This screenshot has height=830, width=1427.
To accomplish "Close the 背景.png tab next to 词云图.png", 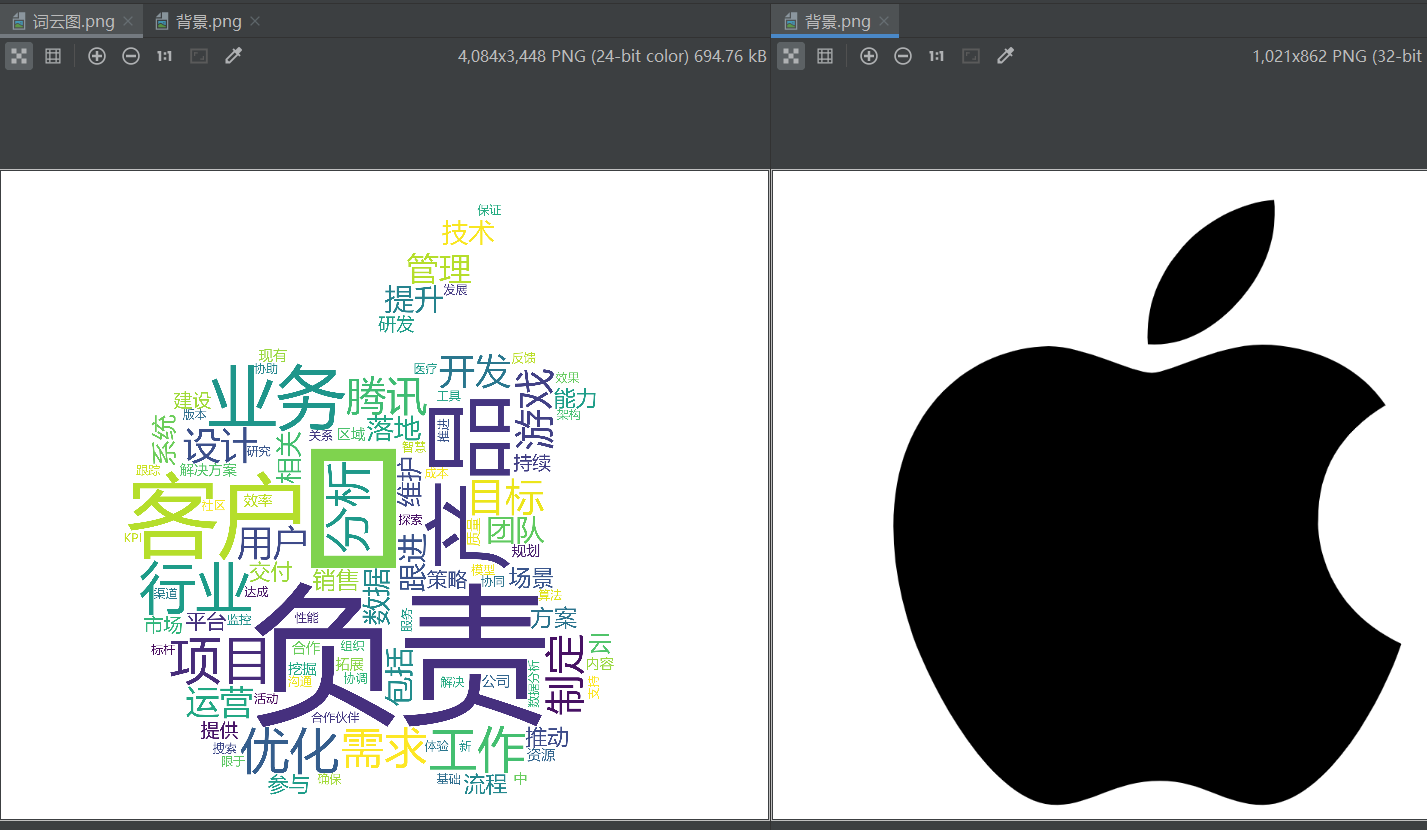I will coord(256,21).
